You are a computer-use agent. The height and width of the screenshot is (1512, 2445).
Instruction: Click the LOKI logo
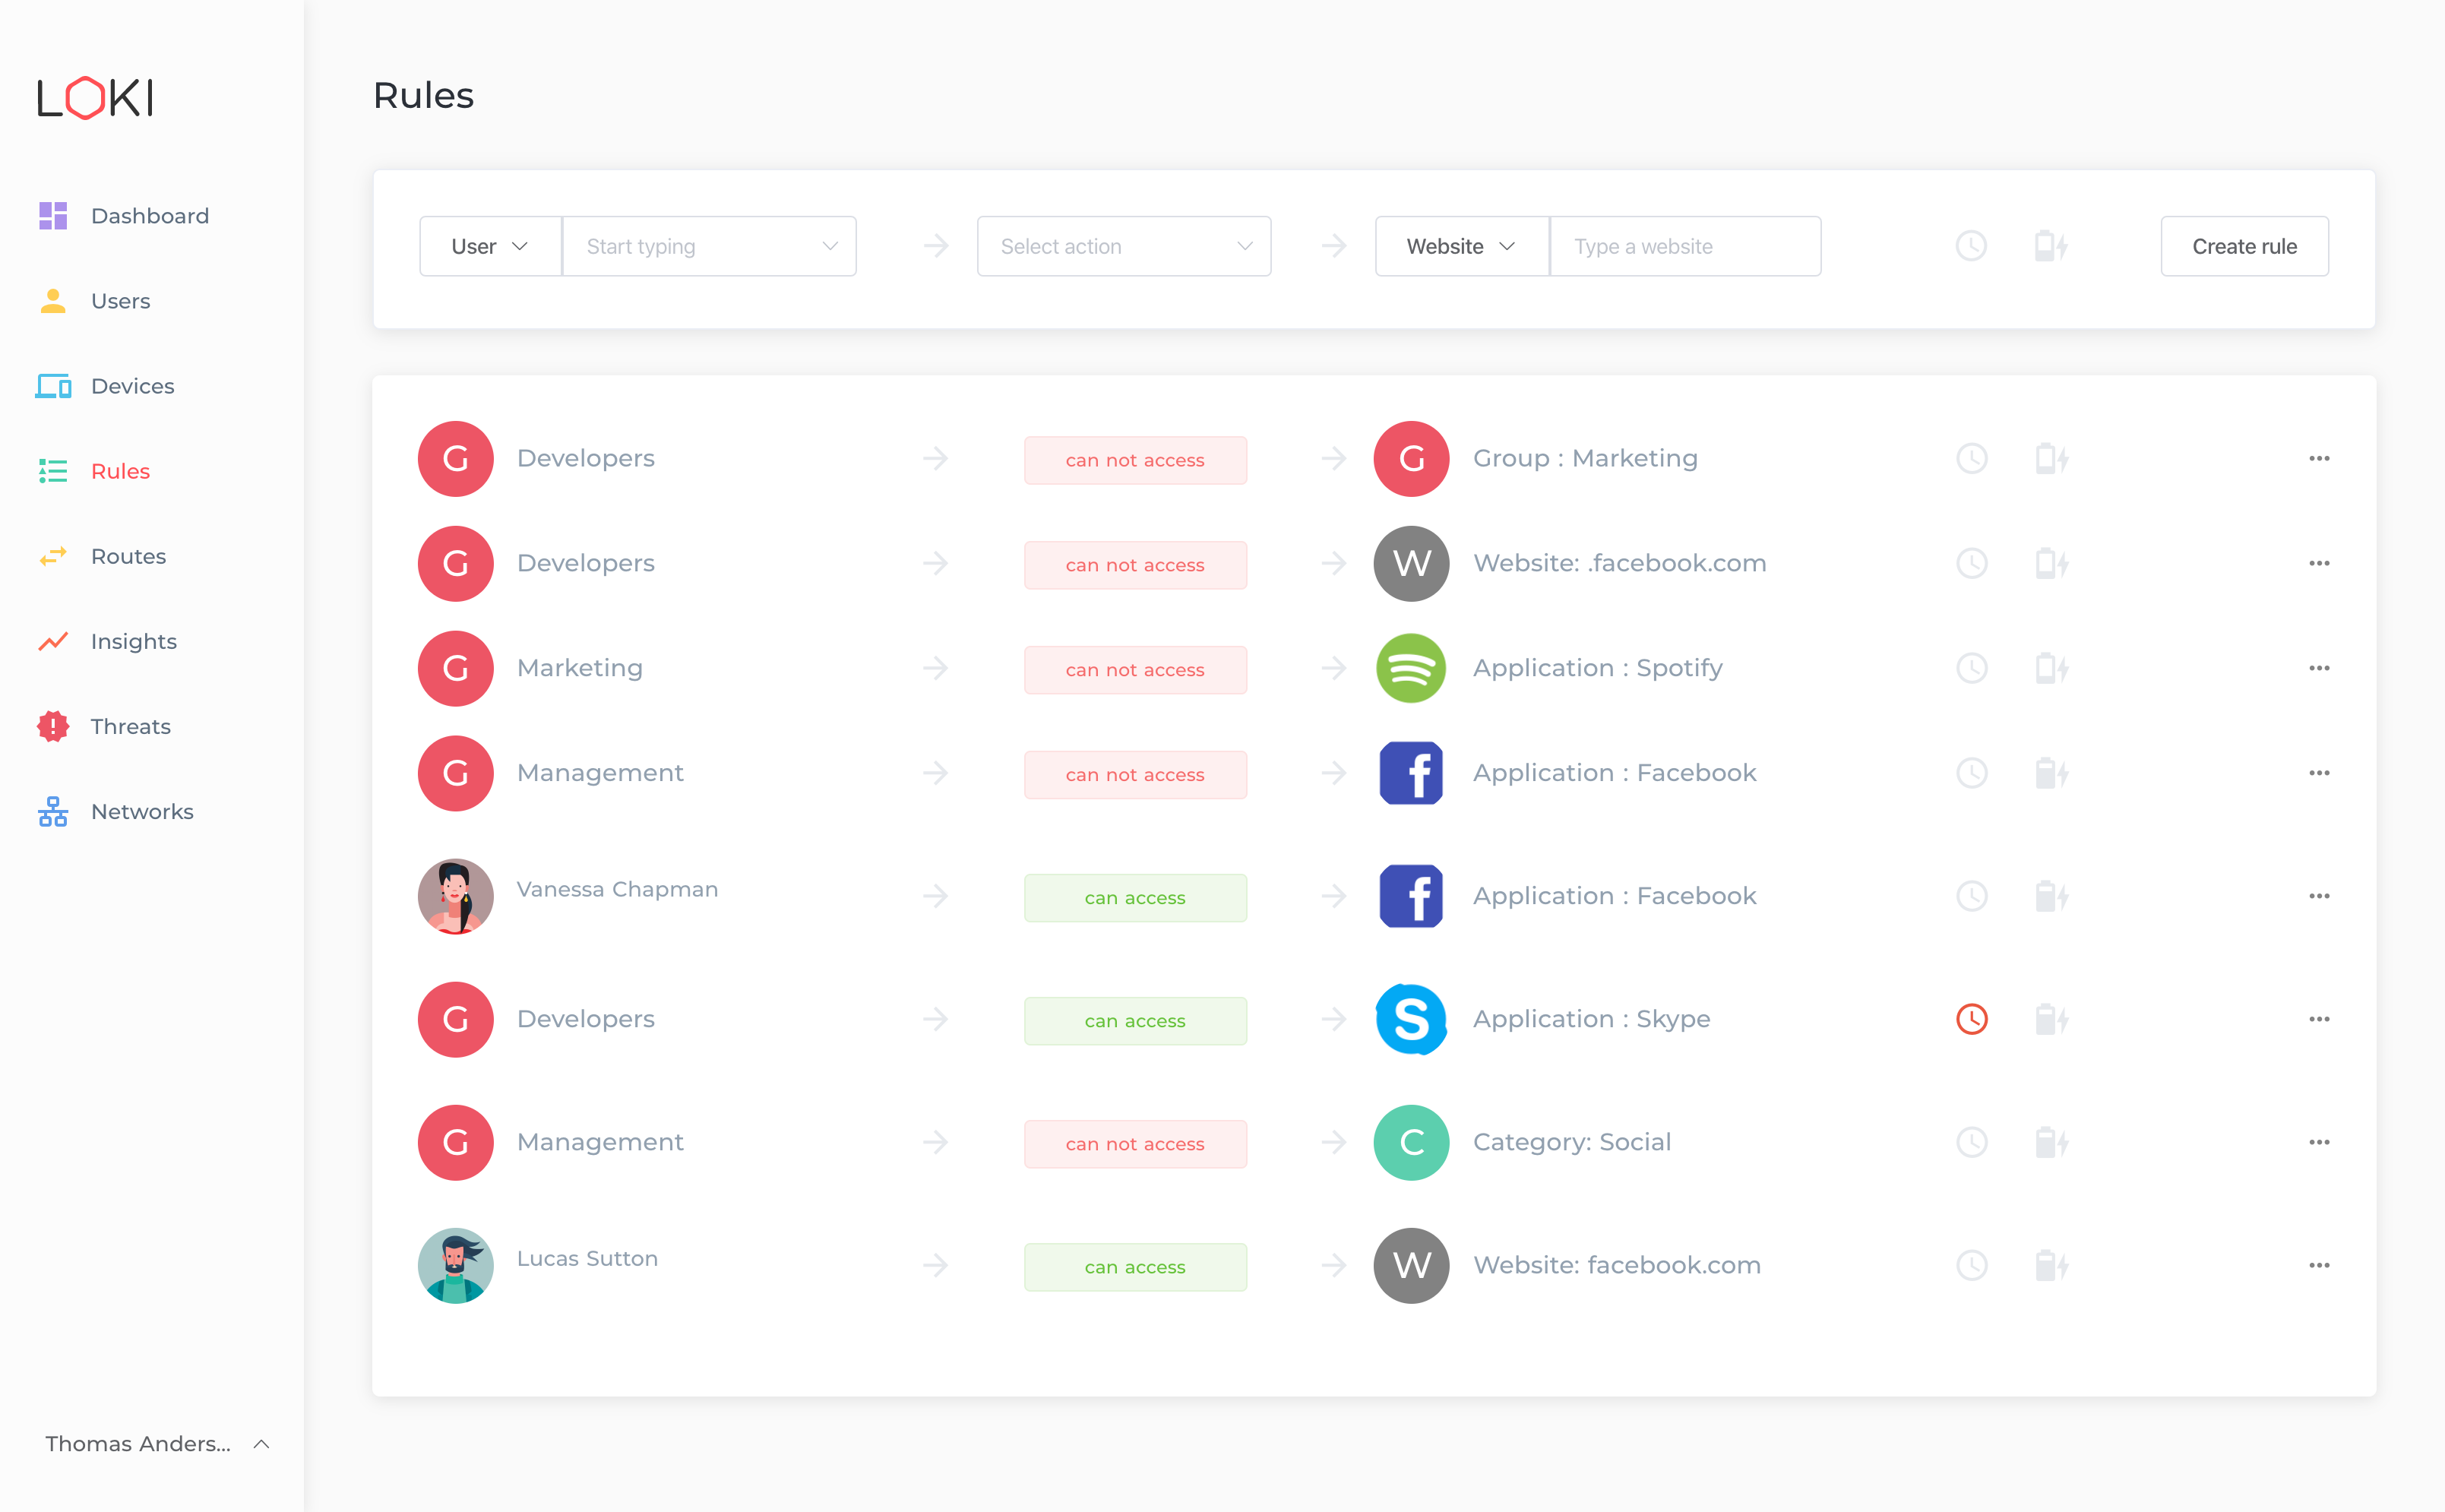click(x=96, y=98)
